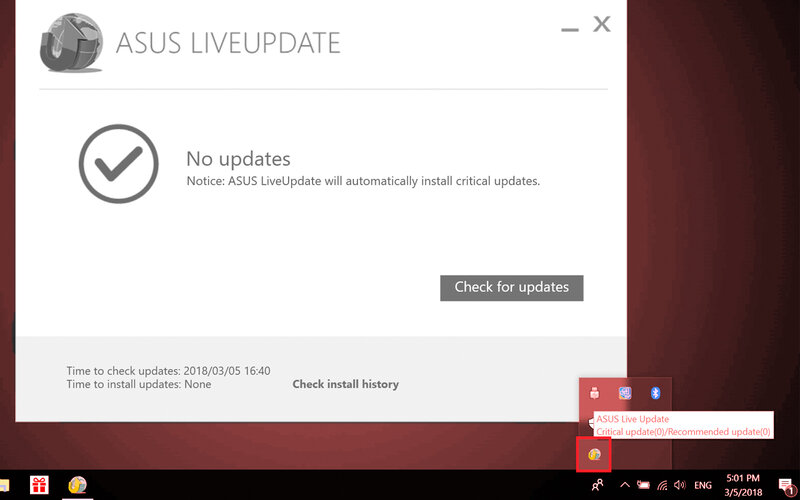Open the blue square tray app icon
The image size is (800, 500).
pos(625,393)
